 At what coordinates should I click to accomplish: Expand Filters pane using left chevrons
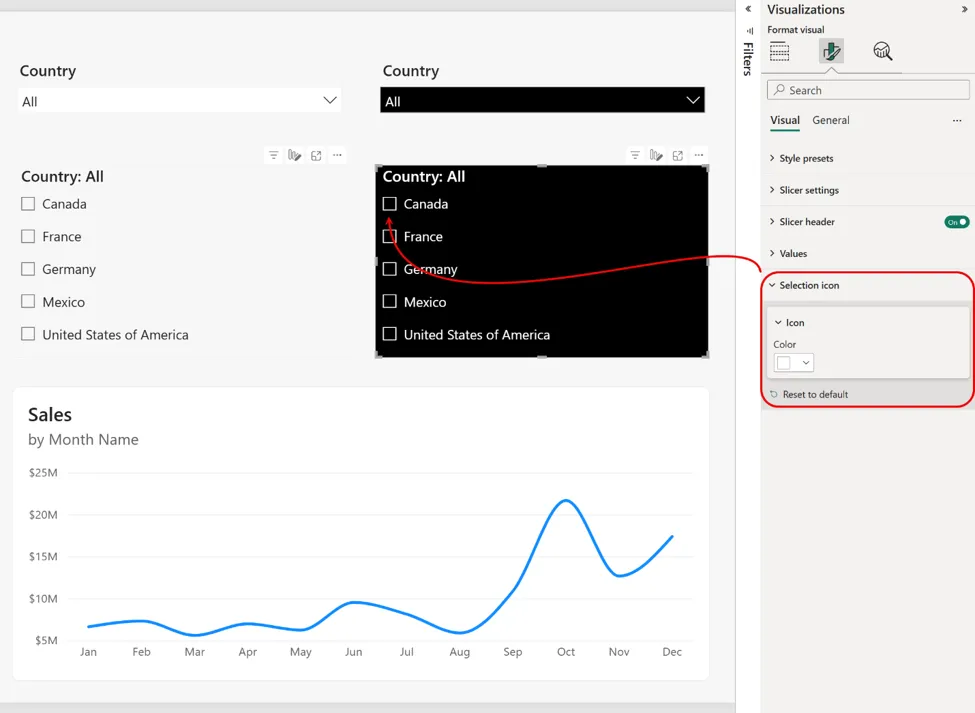coord(749,9)
